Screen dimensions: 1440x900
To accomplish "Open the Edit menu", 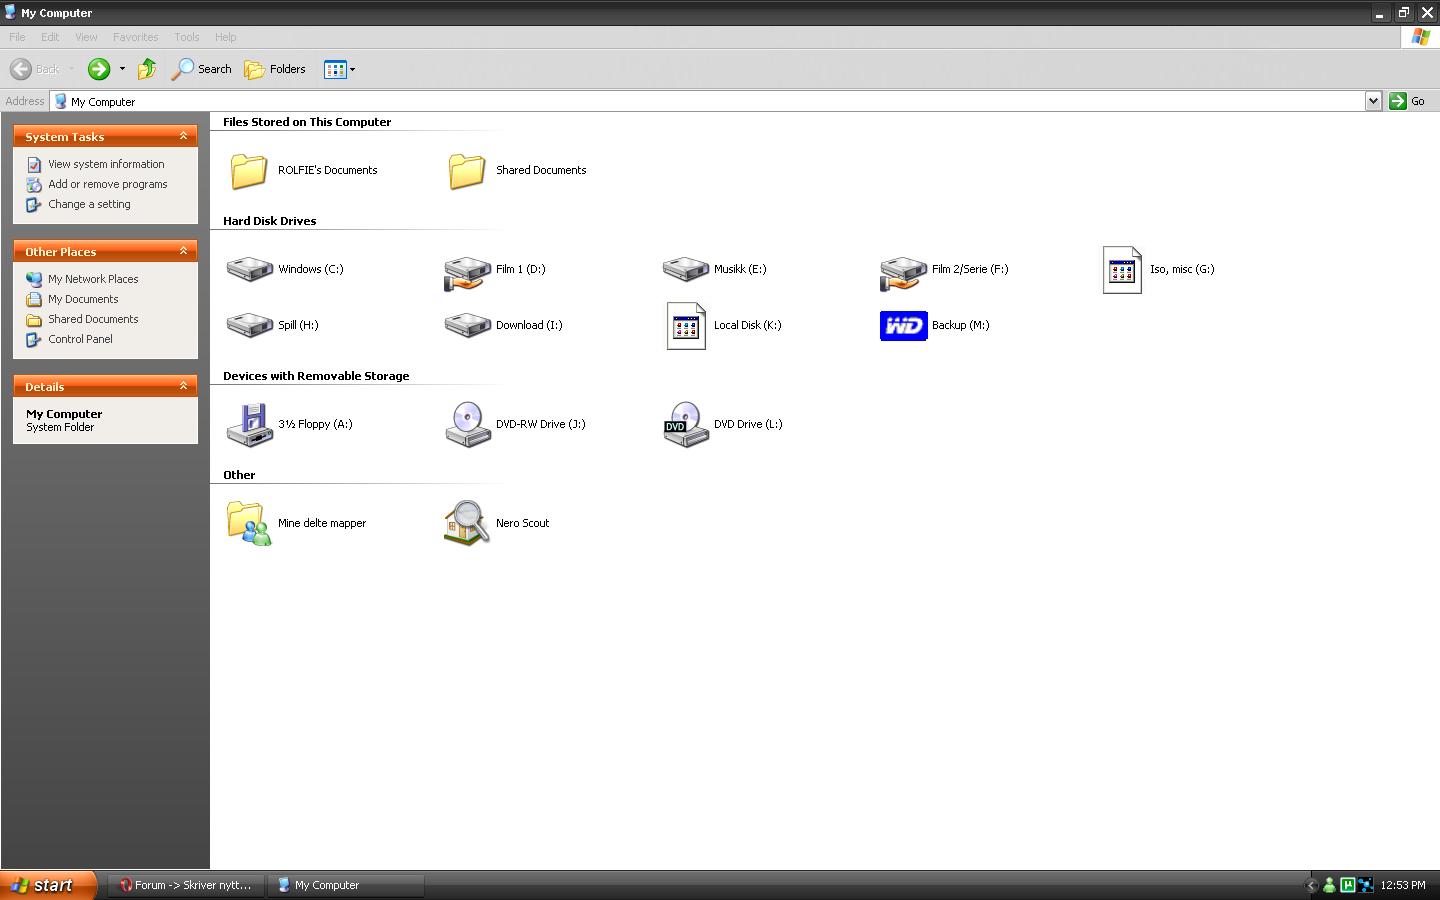I will tap(50, 37).
